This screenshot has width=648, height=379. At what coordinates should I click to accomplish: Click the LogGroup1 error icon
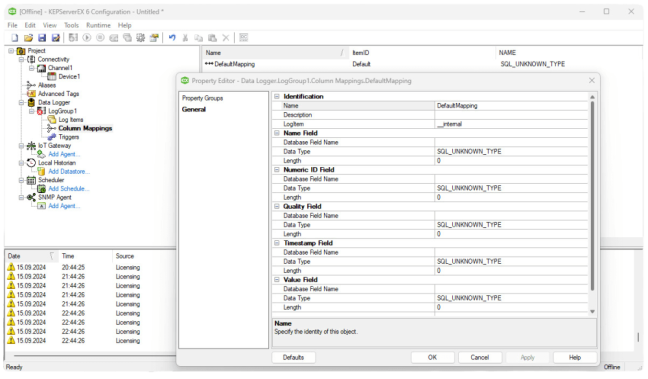(41, 111)
